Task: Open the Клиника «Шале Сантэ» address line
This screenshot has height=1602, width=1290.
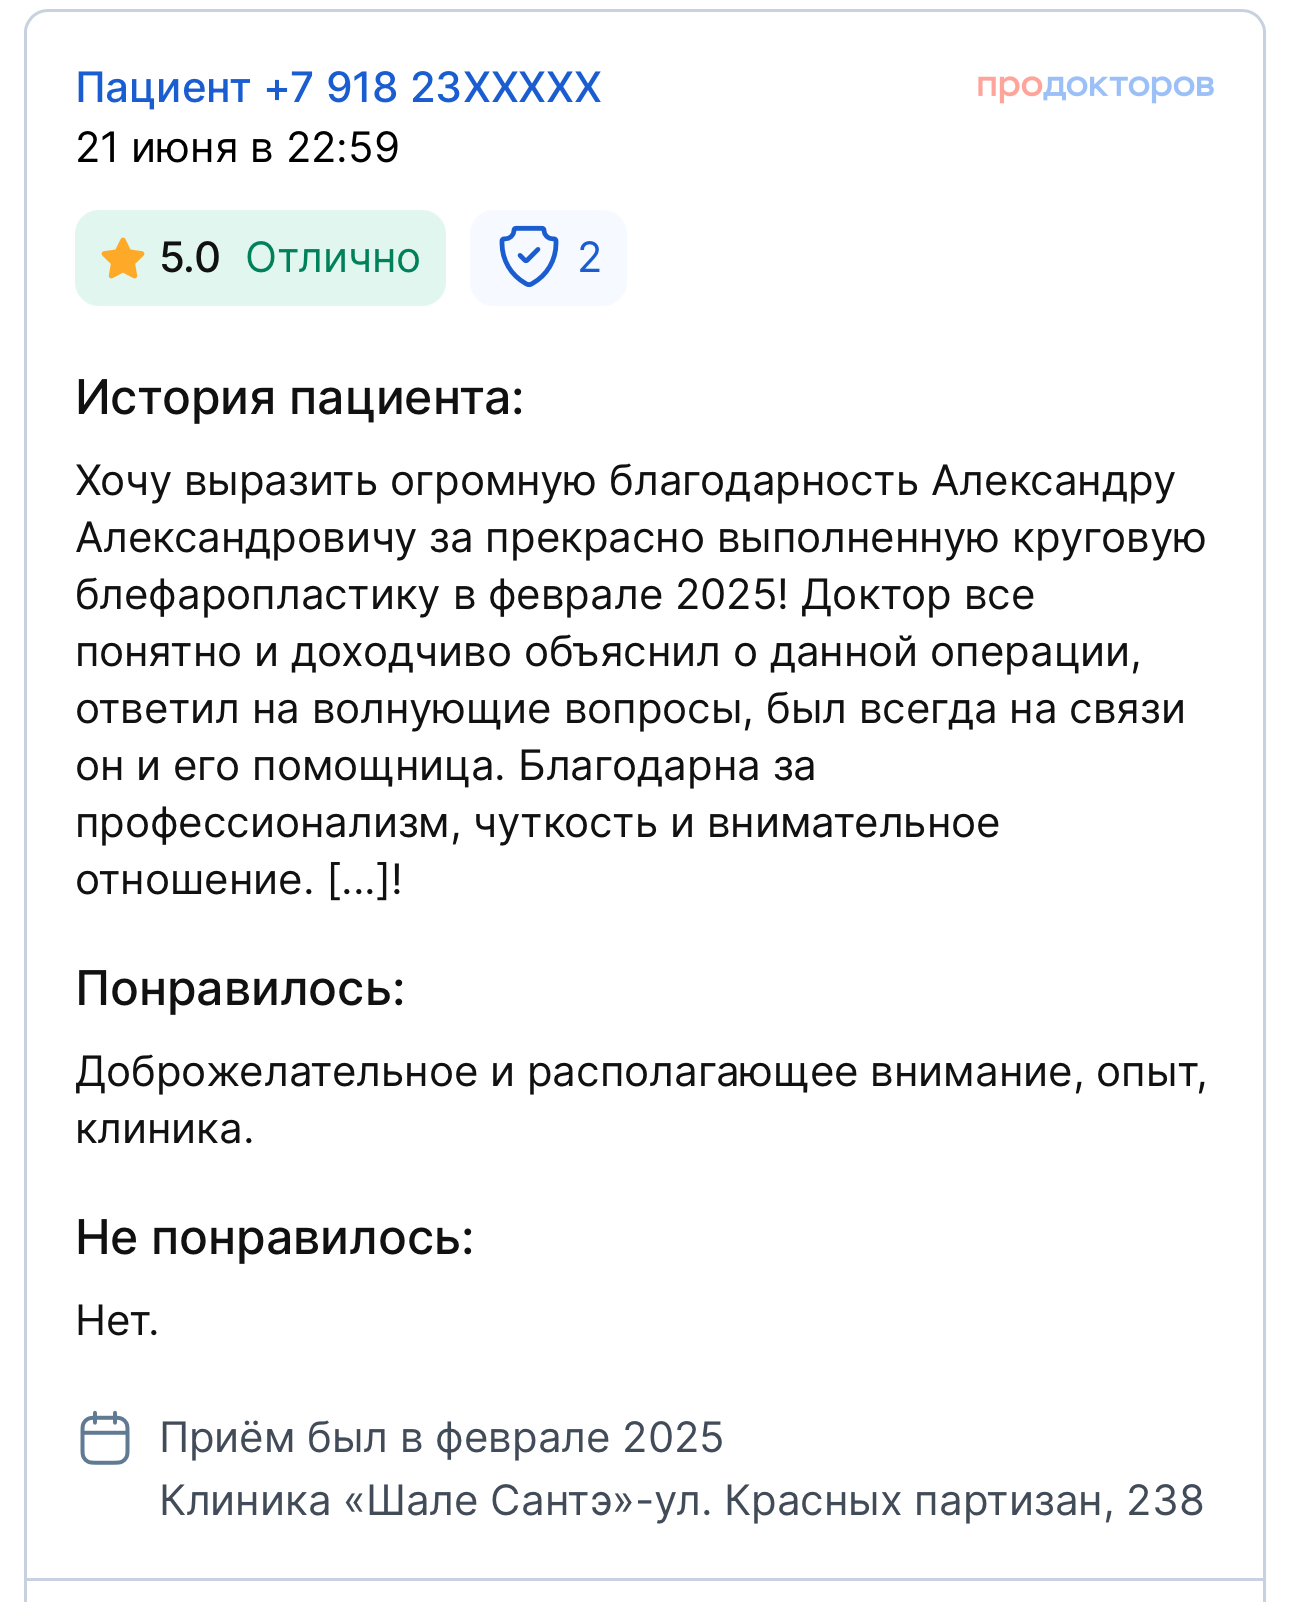Action: tap(682, 1501)
